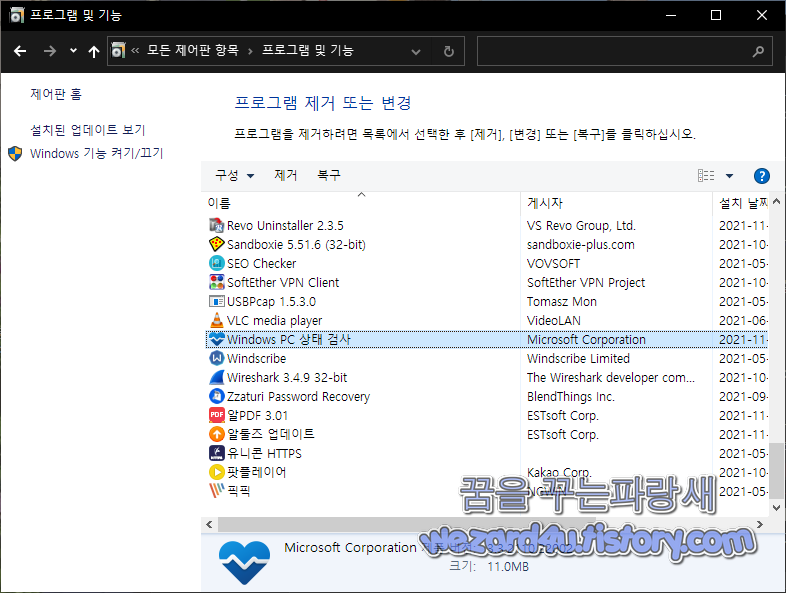The height and width of the screenshot is (593, 786).
Task: Click the Windows PC 상태 검사 heart icon
Action: [216, 339]
